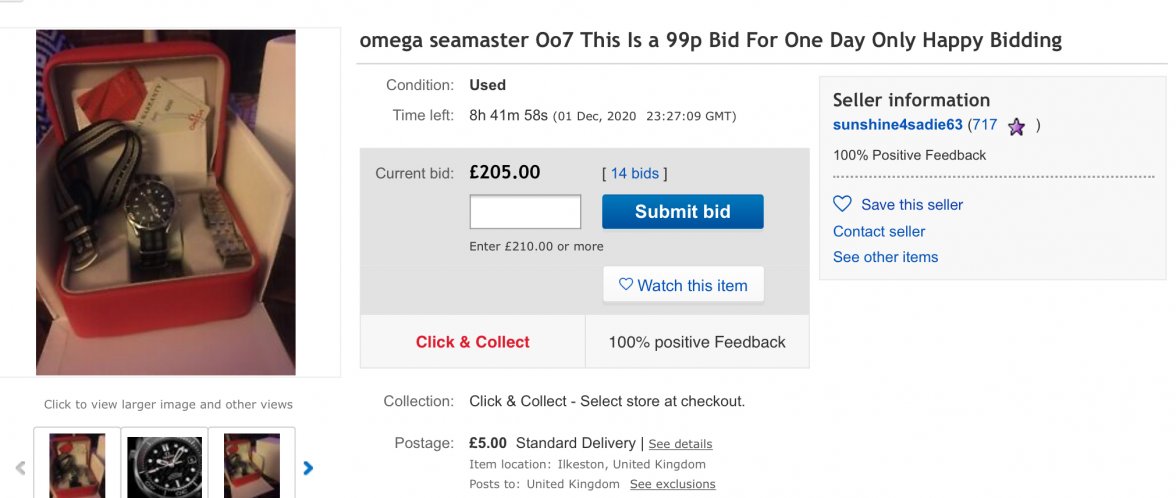Expand postage See details link
Viewport: 1176px width, 498px height.
(680, 444)
